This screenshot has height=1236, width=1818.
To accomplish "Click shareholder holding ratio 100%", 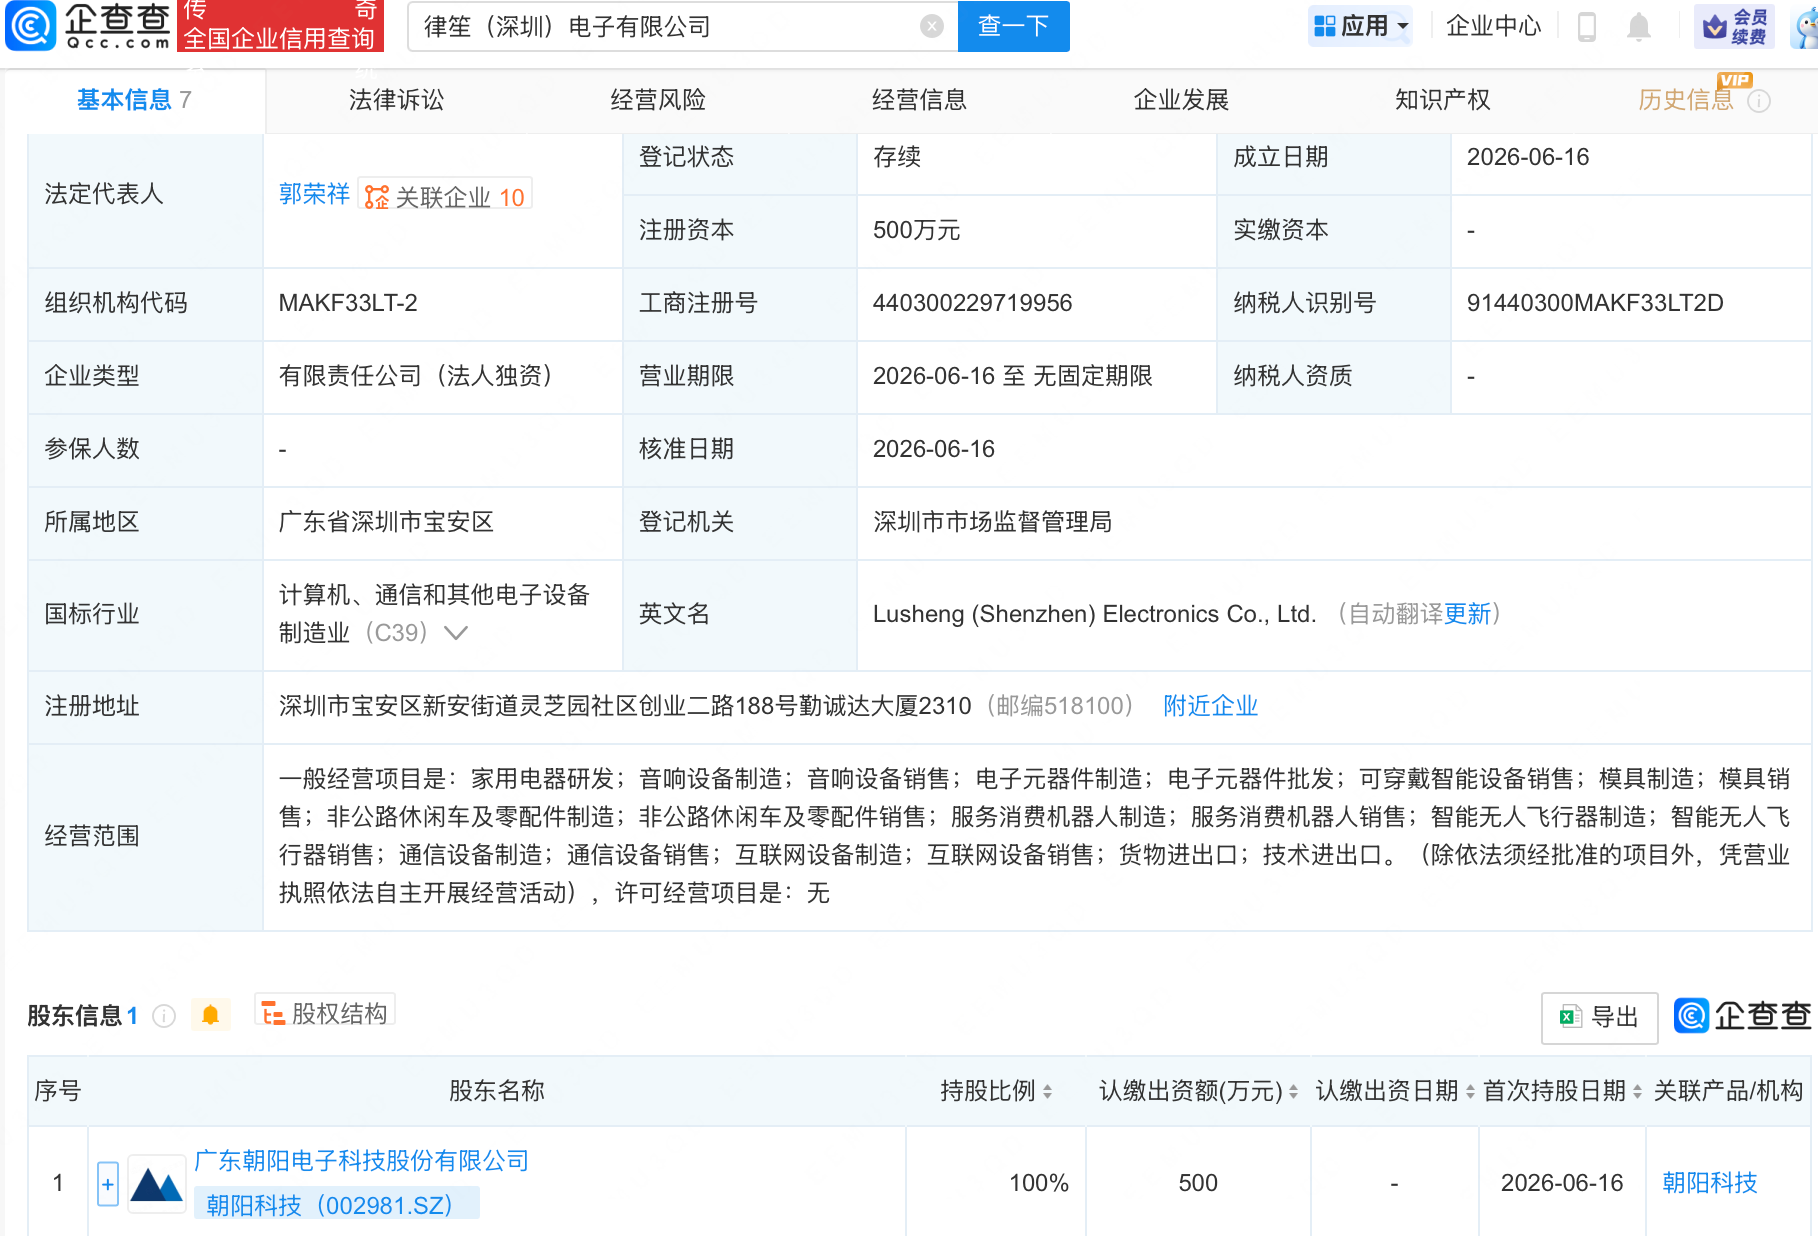I will [1039, 1183].
